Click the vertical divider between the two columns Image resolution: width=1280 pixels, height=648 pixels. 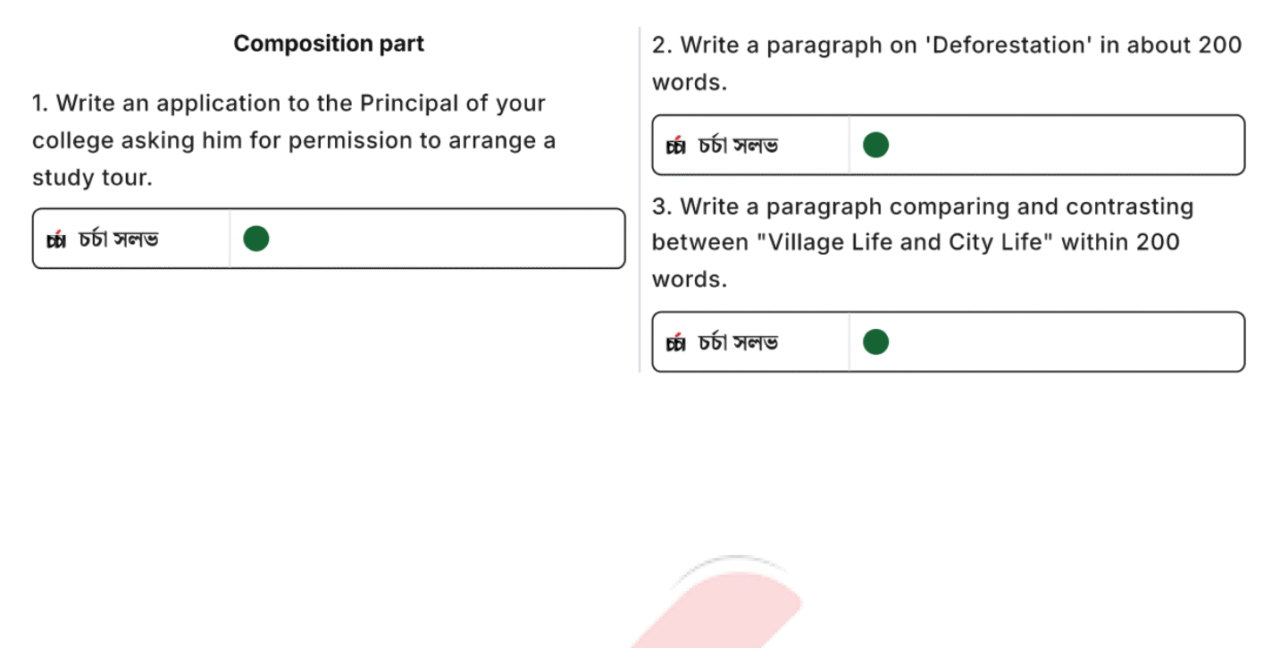coord(639,200)
